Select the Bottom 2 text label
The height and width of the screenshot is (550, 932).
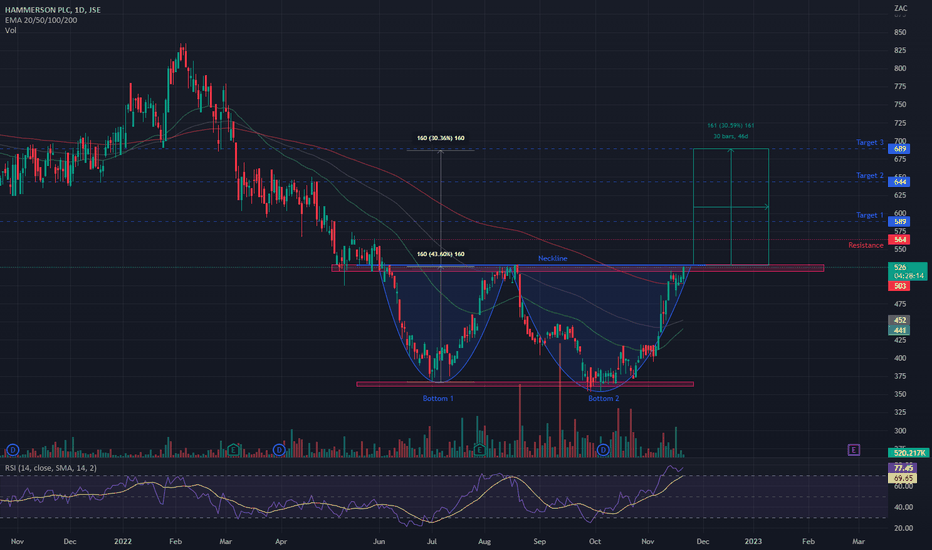604,398
